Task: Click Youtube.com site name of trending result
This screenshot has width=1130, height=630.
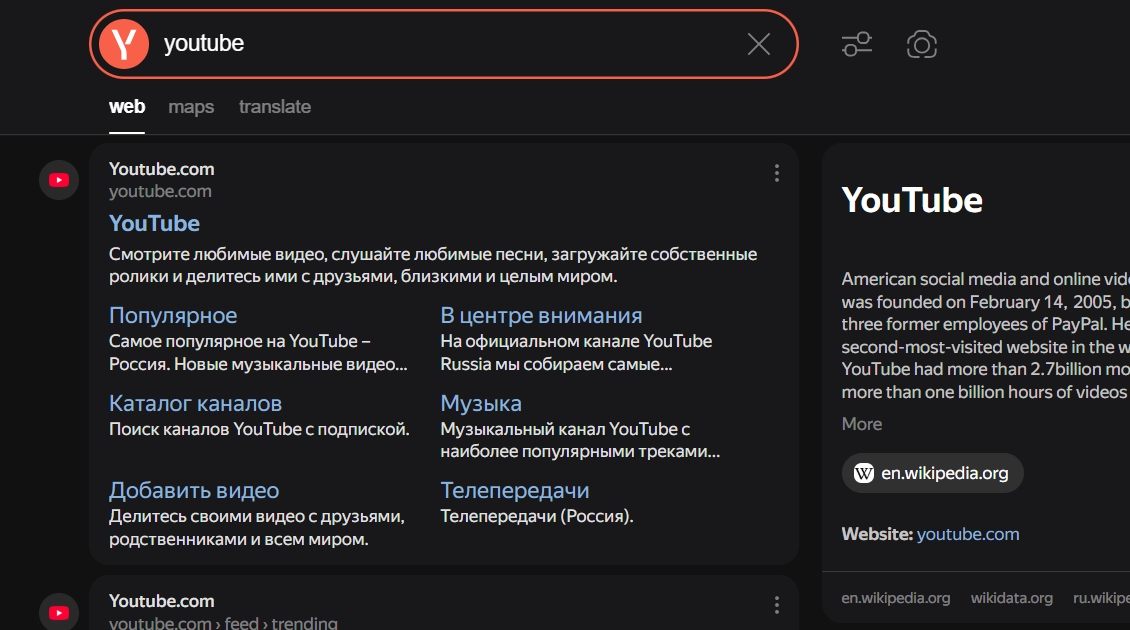Action: coord(161,600)
